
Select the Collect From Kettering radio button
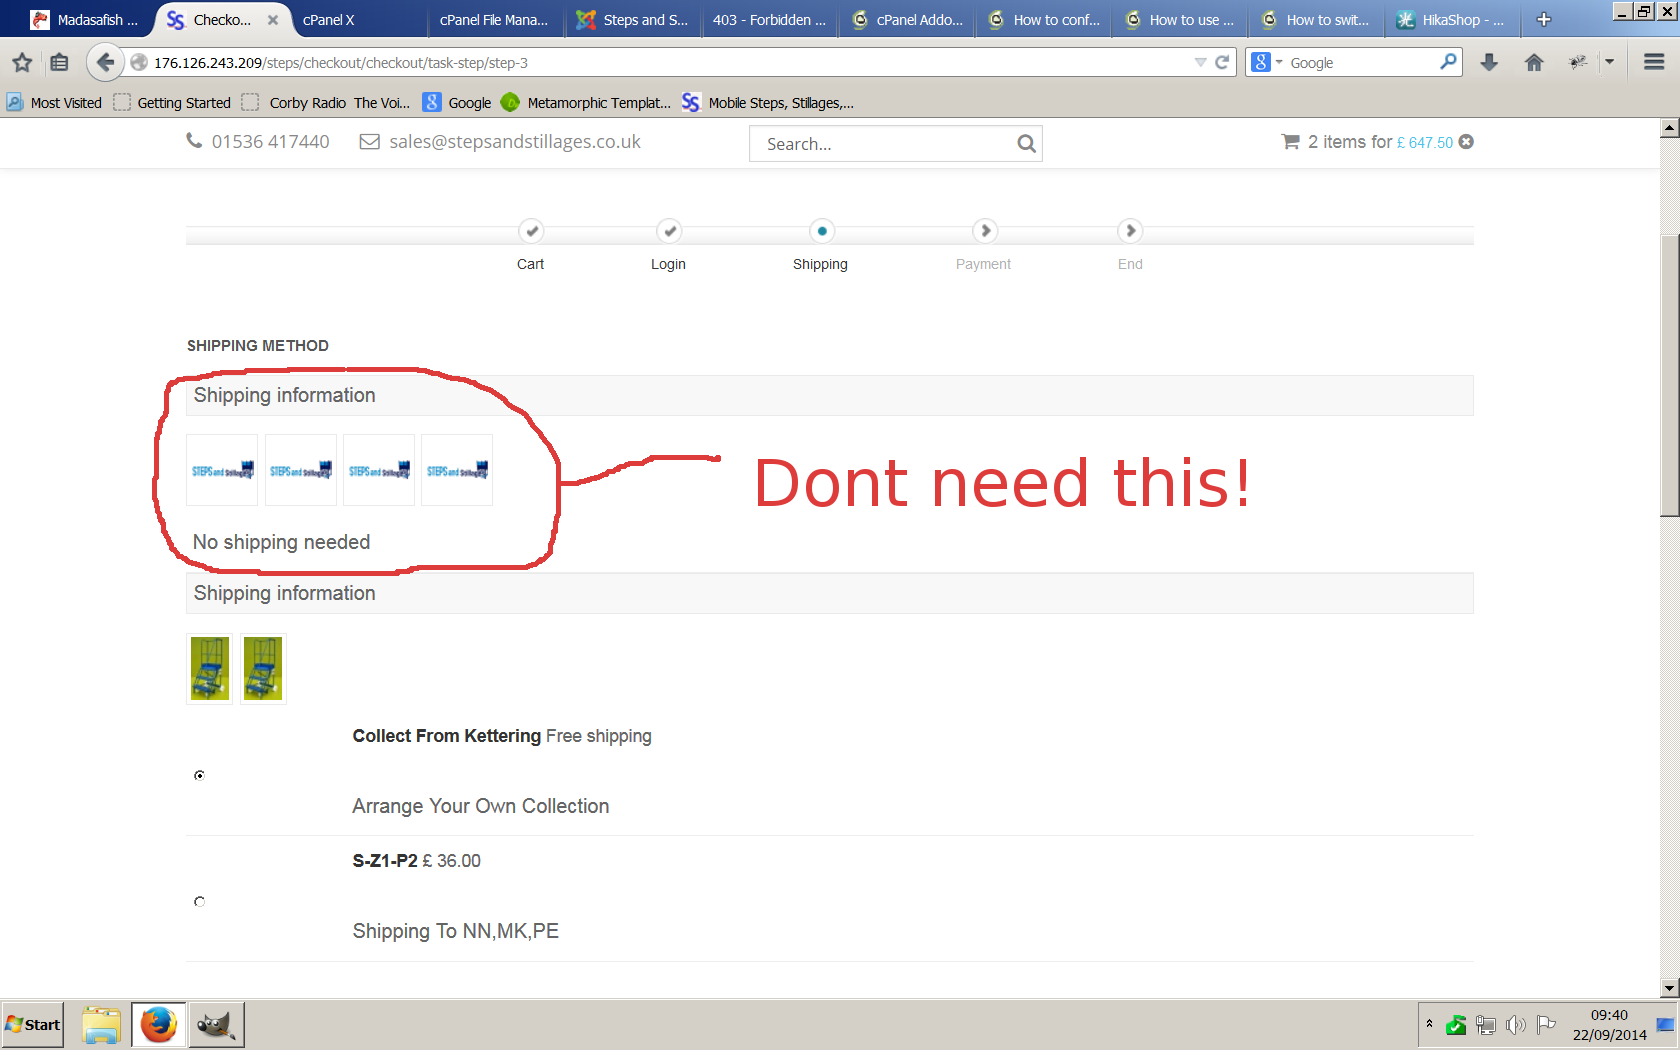pos(200,775)
